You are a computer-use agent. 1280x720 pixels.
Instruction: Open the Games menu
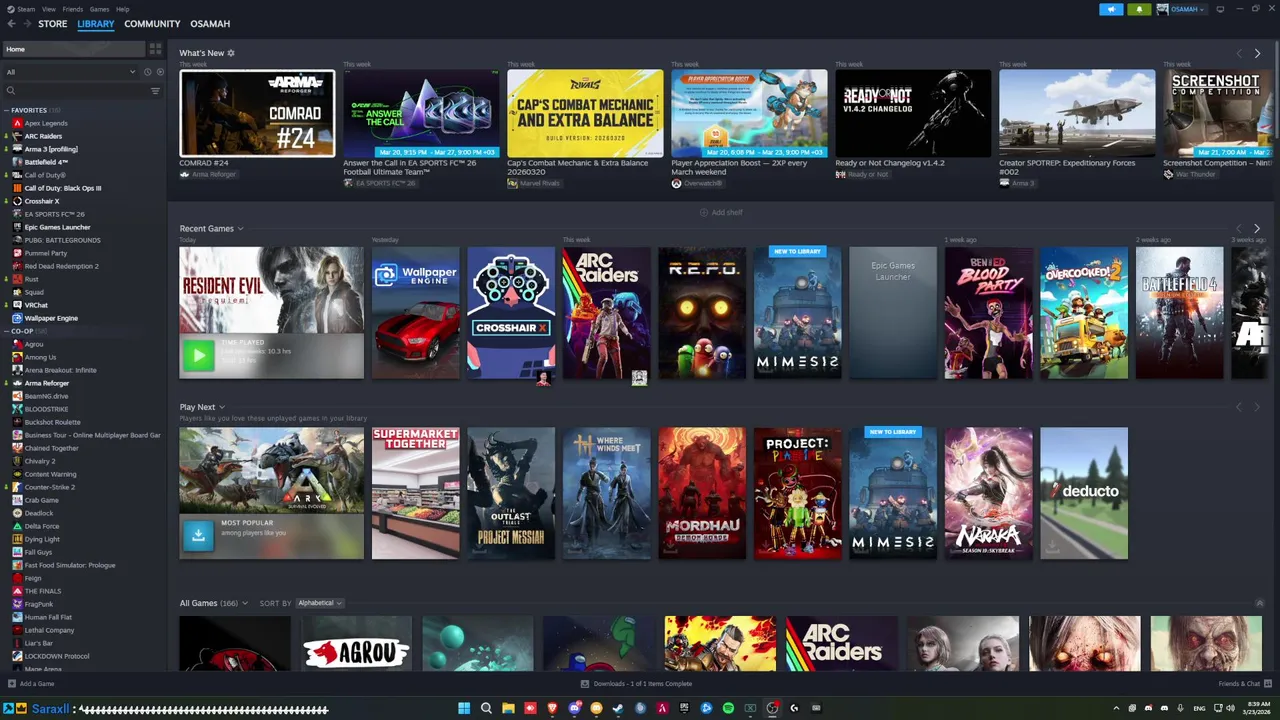point(99,9)
